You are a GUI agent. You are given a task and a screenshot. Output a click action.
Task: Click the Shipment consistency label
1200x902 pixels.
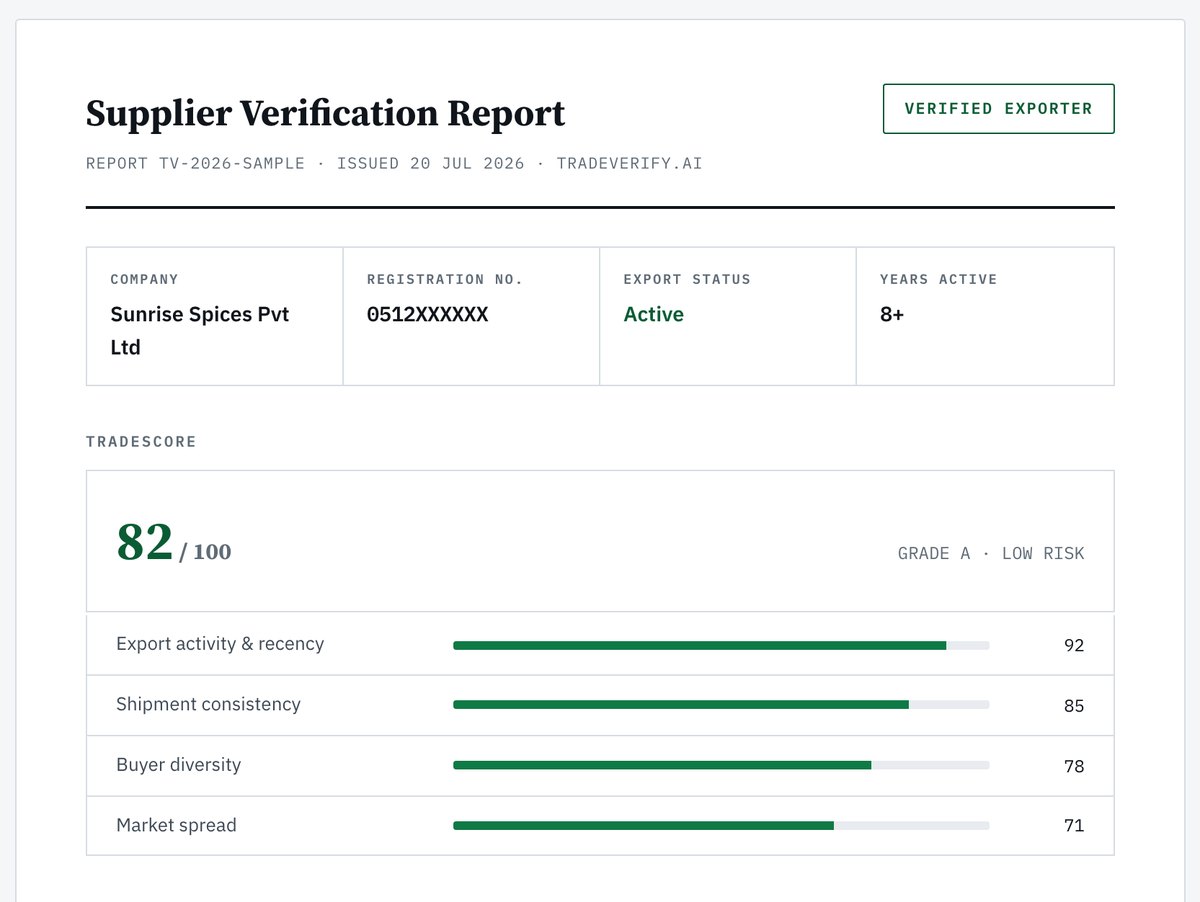[208, 704]
